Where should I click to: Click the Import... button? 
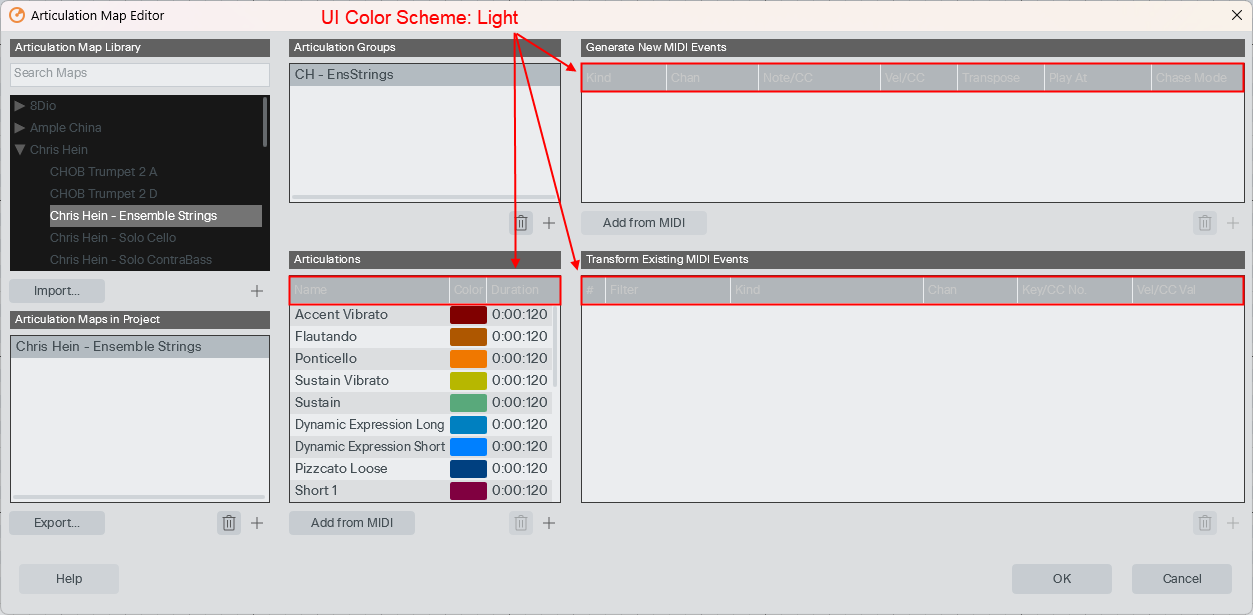point(57,291)
